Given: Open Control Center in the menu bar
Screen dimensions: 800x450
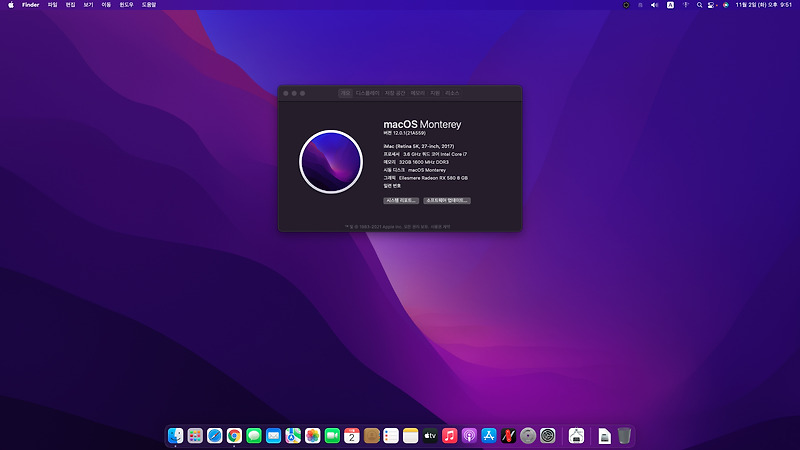Looking at the screenshot, I should [711, 5].
